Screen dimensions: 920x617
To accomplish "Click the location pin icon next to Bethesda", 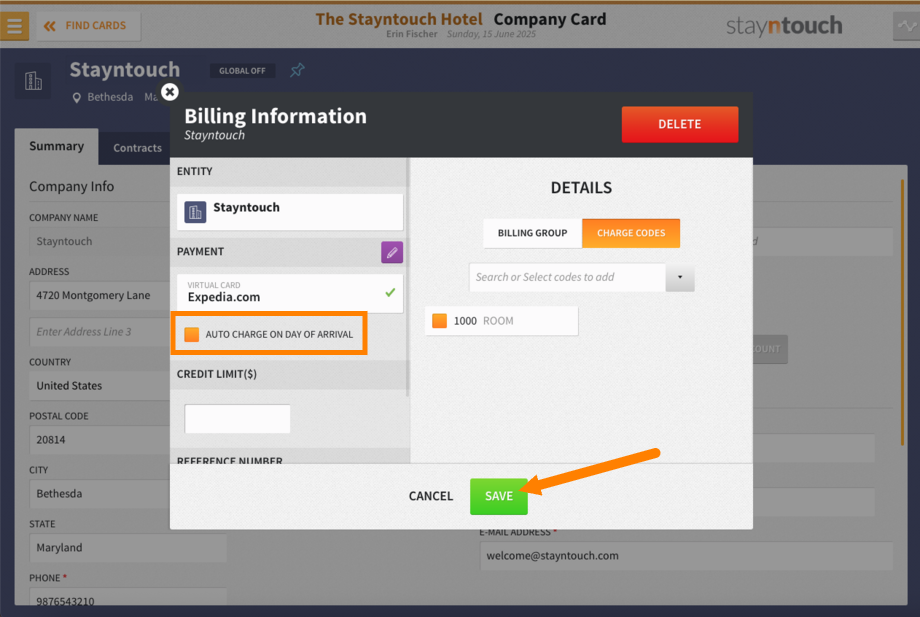I will point(76,97).
